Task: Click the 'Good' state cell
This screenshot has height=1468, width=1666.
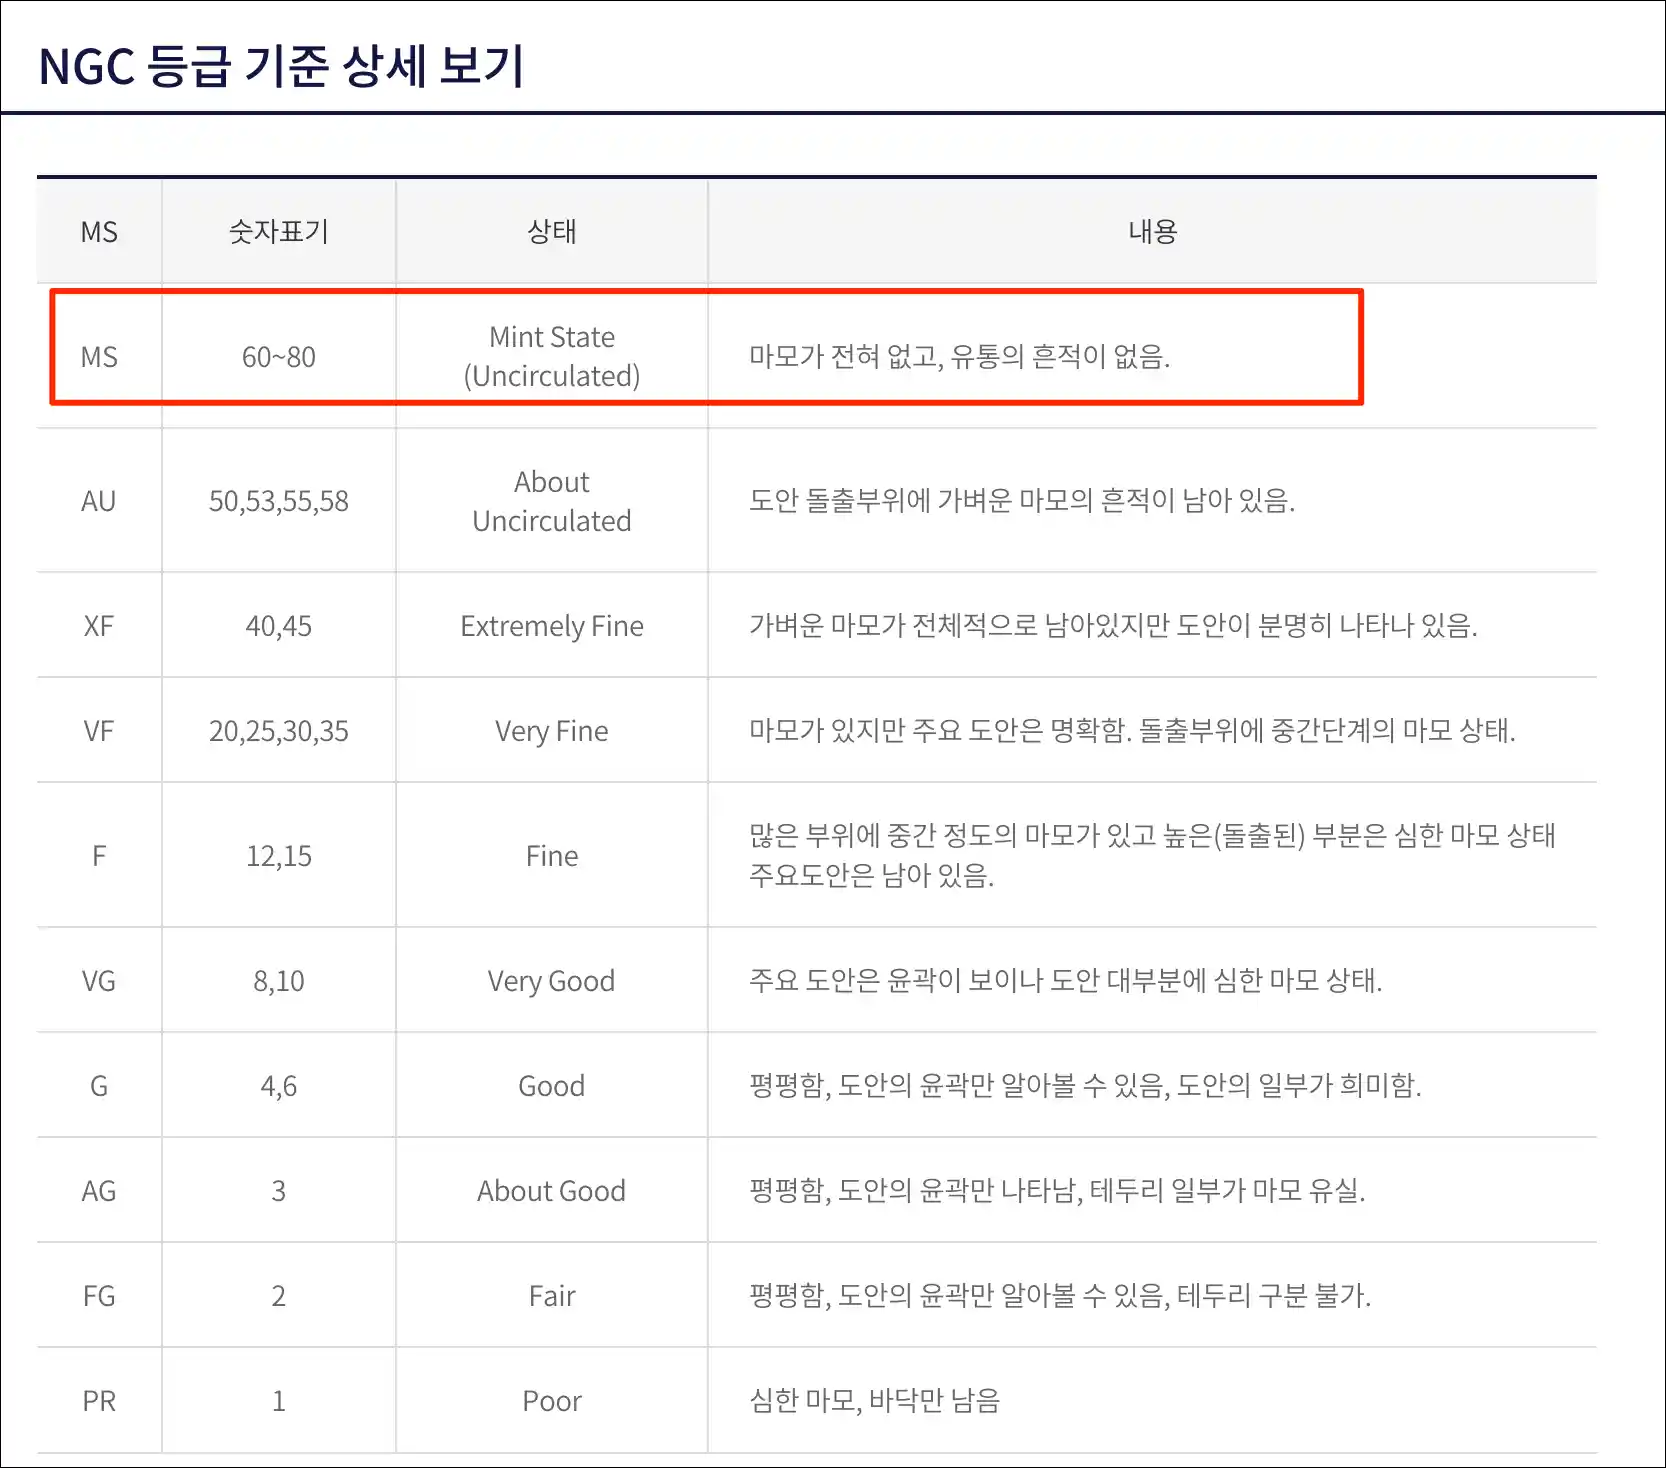Action: 552,1086
